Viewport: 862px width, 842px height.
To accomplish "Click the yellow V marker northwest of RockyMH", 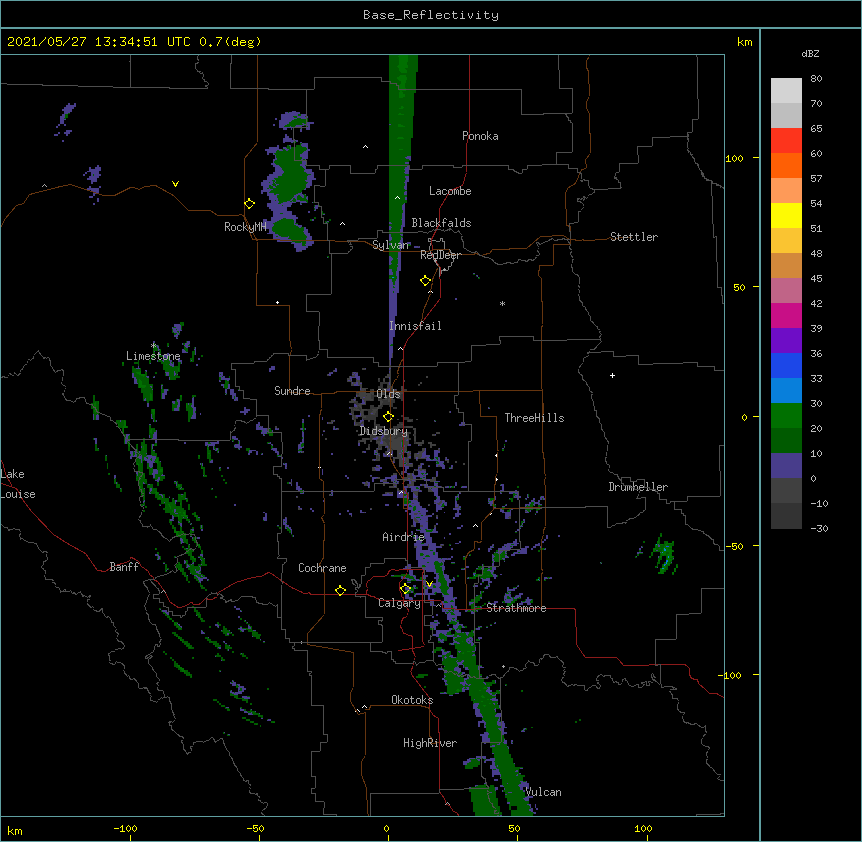I will tap(175, 184).
